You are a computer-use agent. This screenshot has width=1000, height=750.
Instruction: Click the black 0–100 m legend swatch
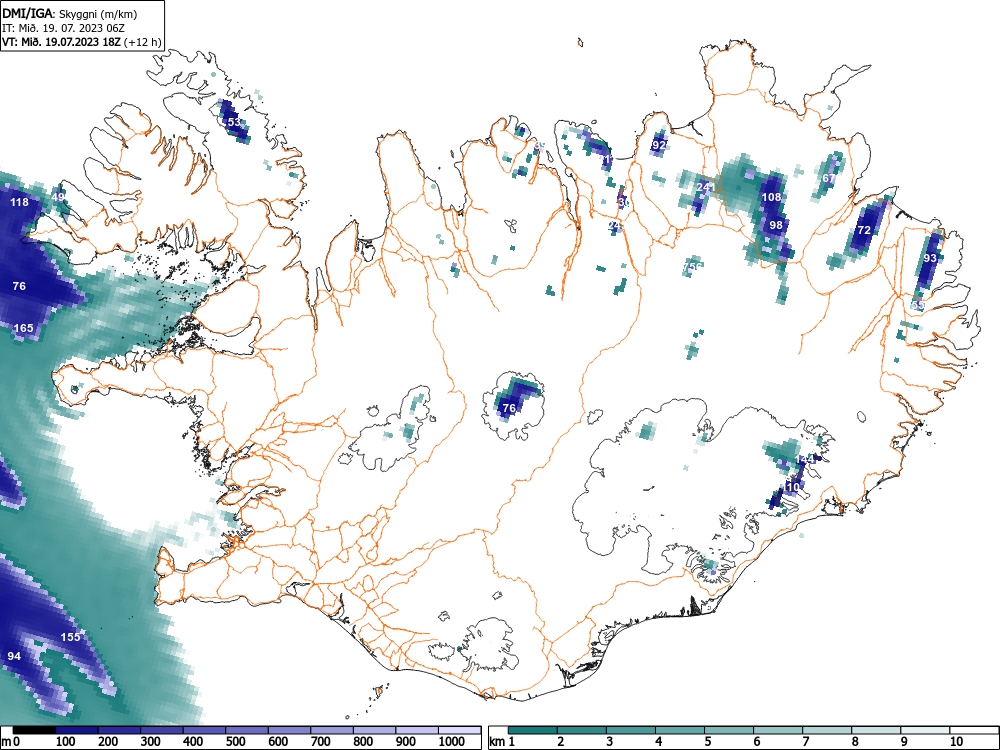(x=34, y=730)
